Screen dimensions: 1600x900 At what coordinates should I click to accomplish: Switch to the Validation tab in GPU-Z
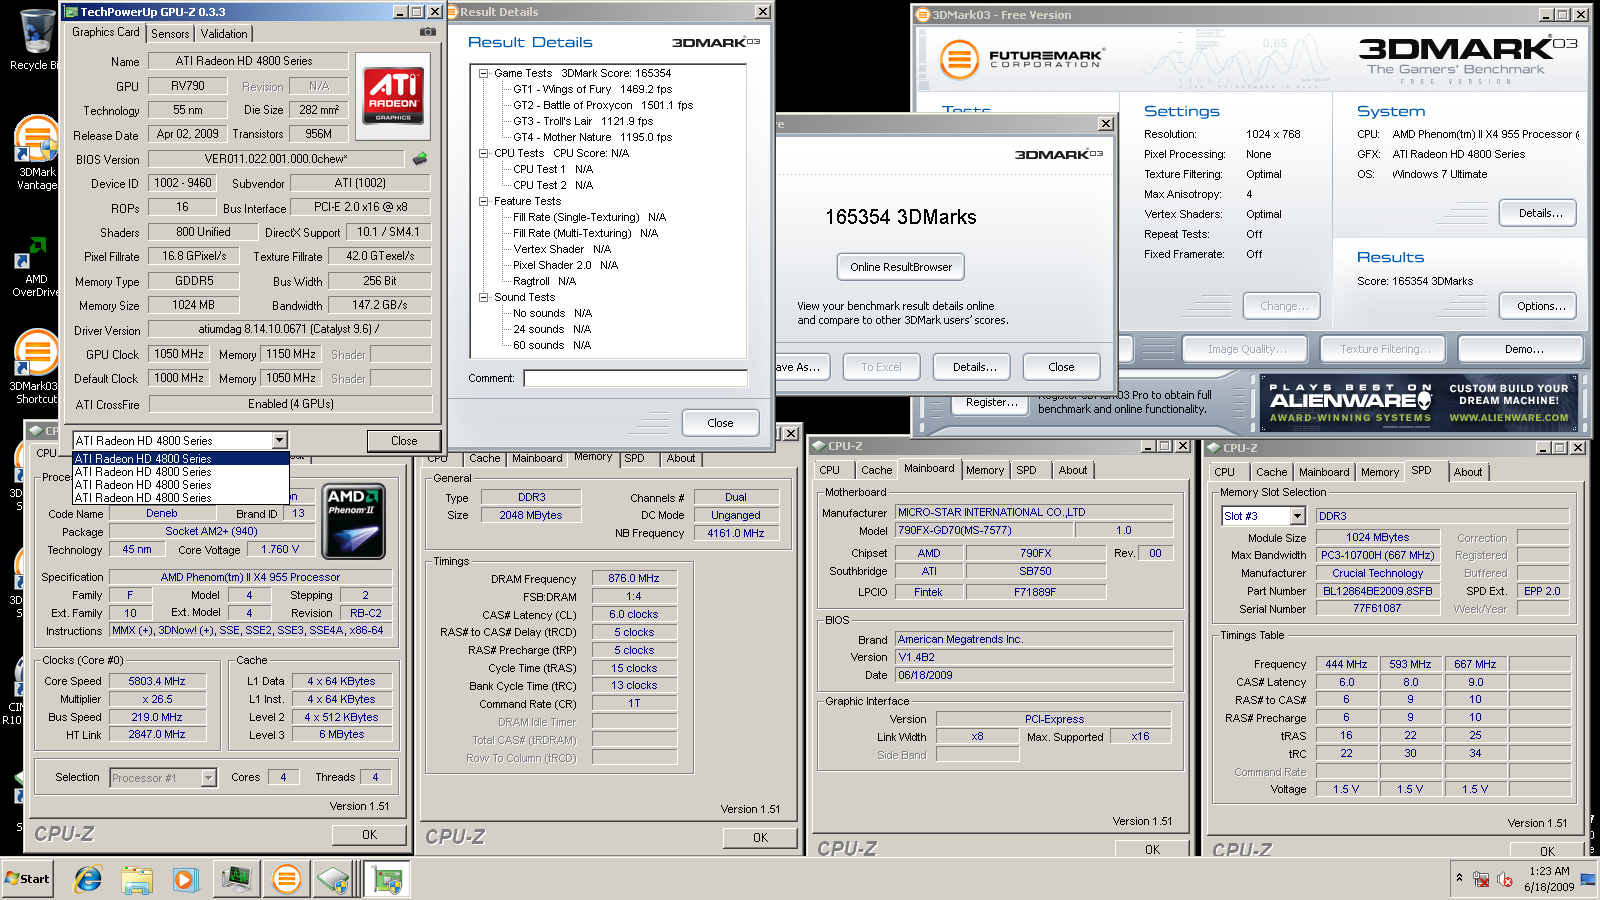coord(224,33)
